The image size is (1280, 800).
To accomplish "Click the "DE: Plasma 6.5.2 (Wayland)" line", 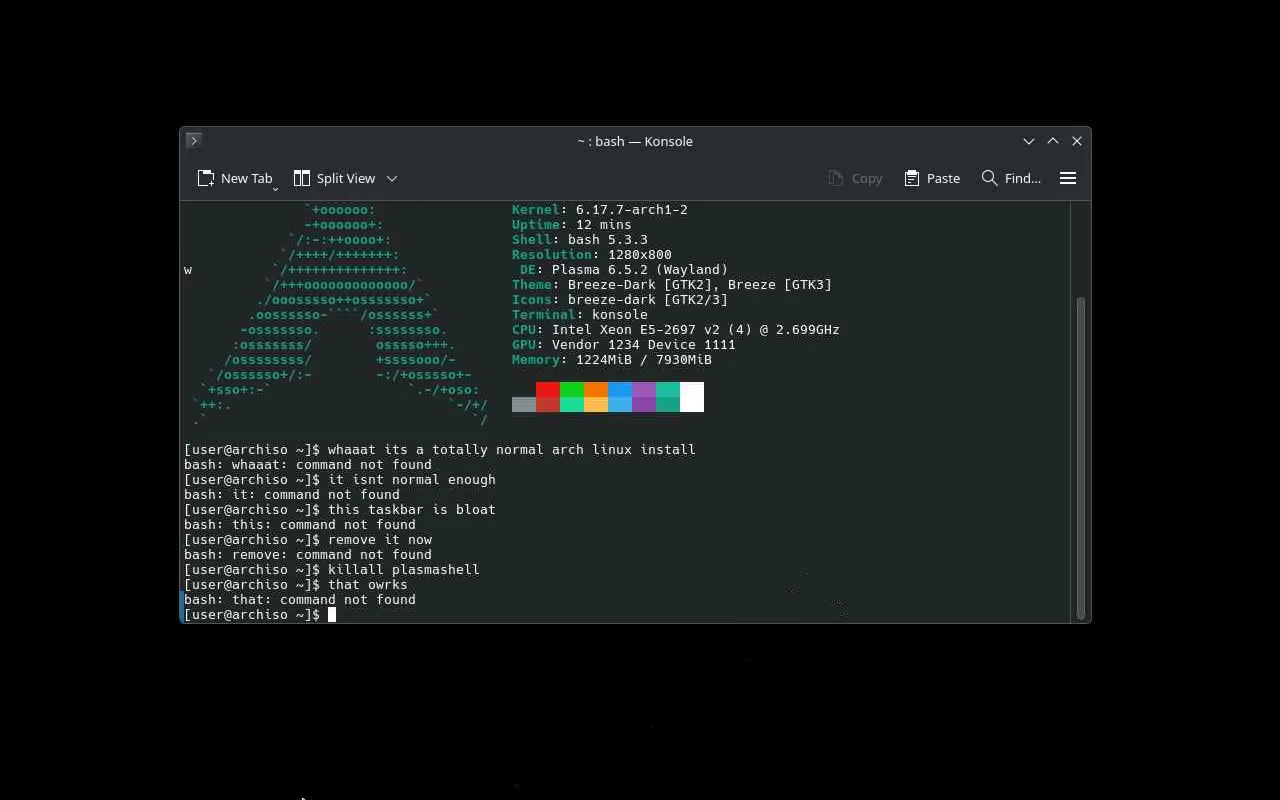I will tap(624, 270).
